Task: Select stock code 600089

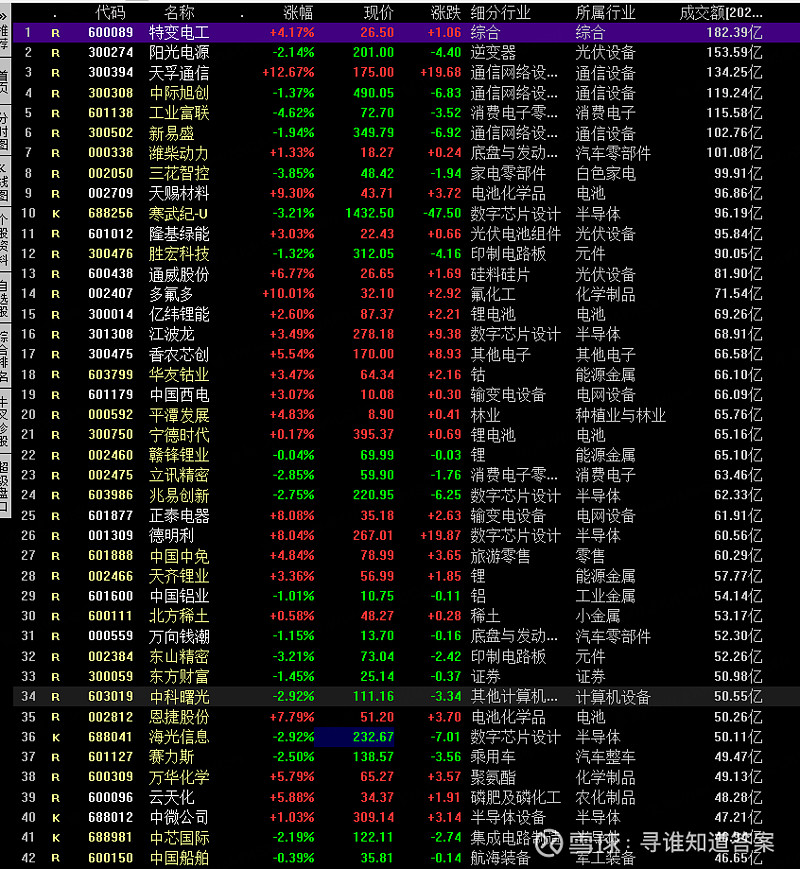Action: (x=111, y=33)
